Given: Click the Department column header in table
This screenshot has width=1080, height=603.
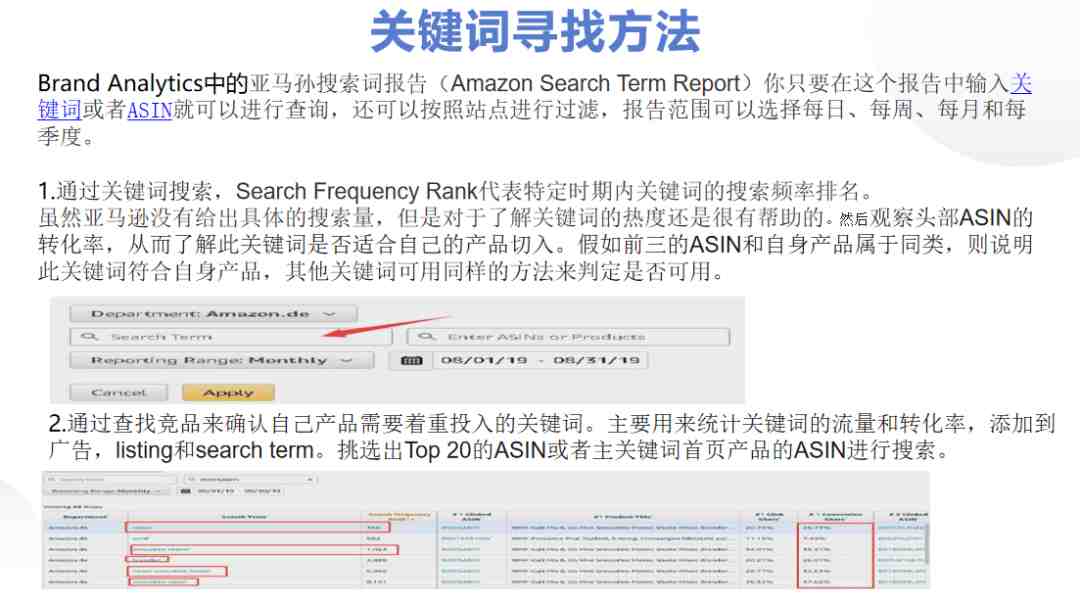Looking at the screenshot, I should click(x=85, y=517).
